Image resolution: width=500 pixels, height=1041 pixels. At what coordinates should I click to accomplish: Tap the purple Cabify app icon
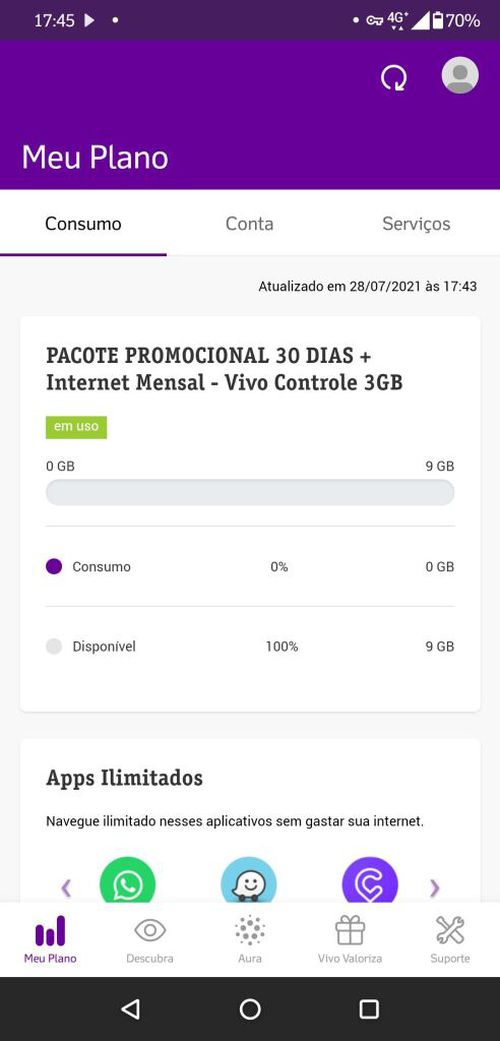[x=370, y=880]
